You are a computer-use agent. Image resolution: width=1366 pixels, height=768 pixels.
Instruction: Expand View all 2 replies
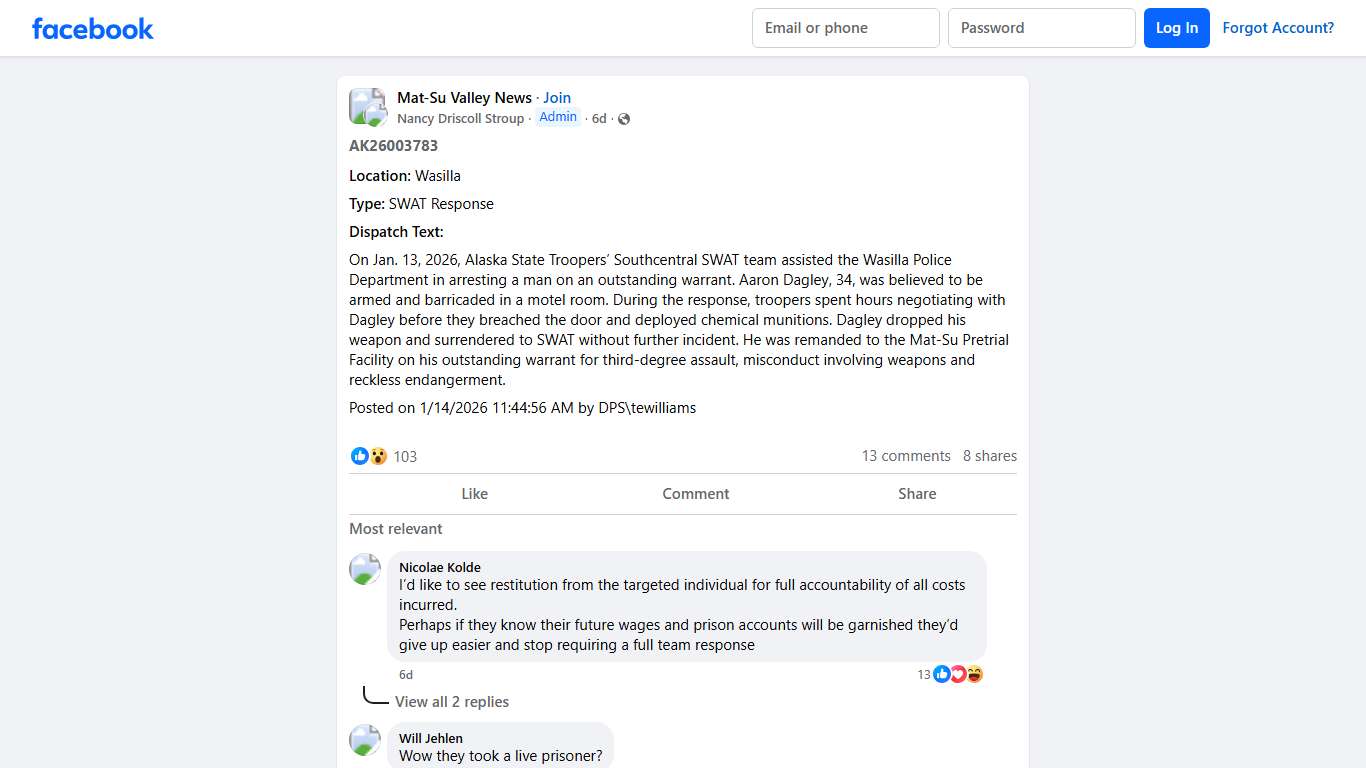[x=452, y=702]
